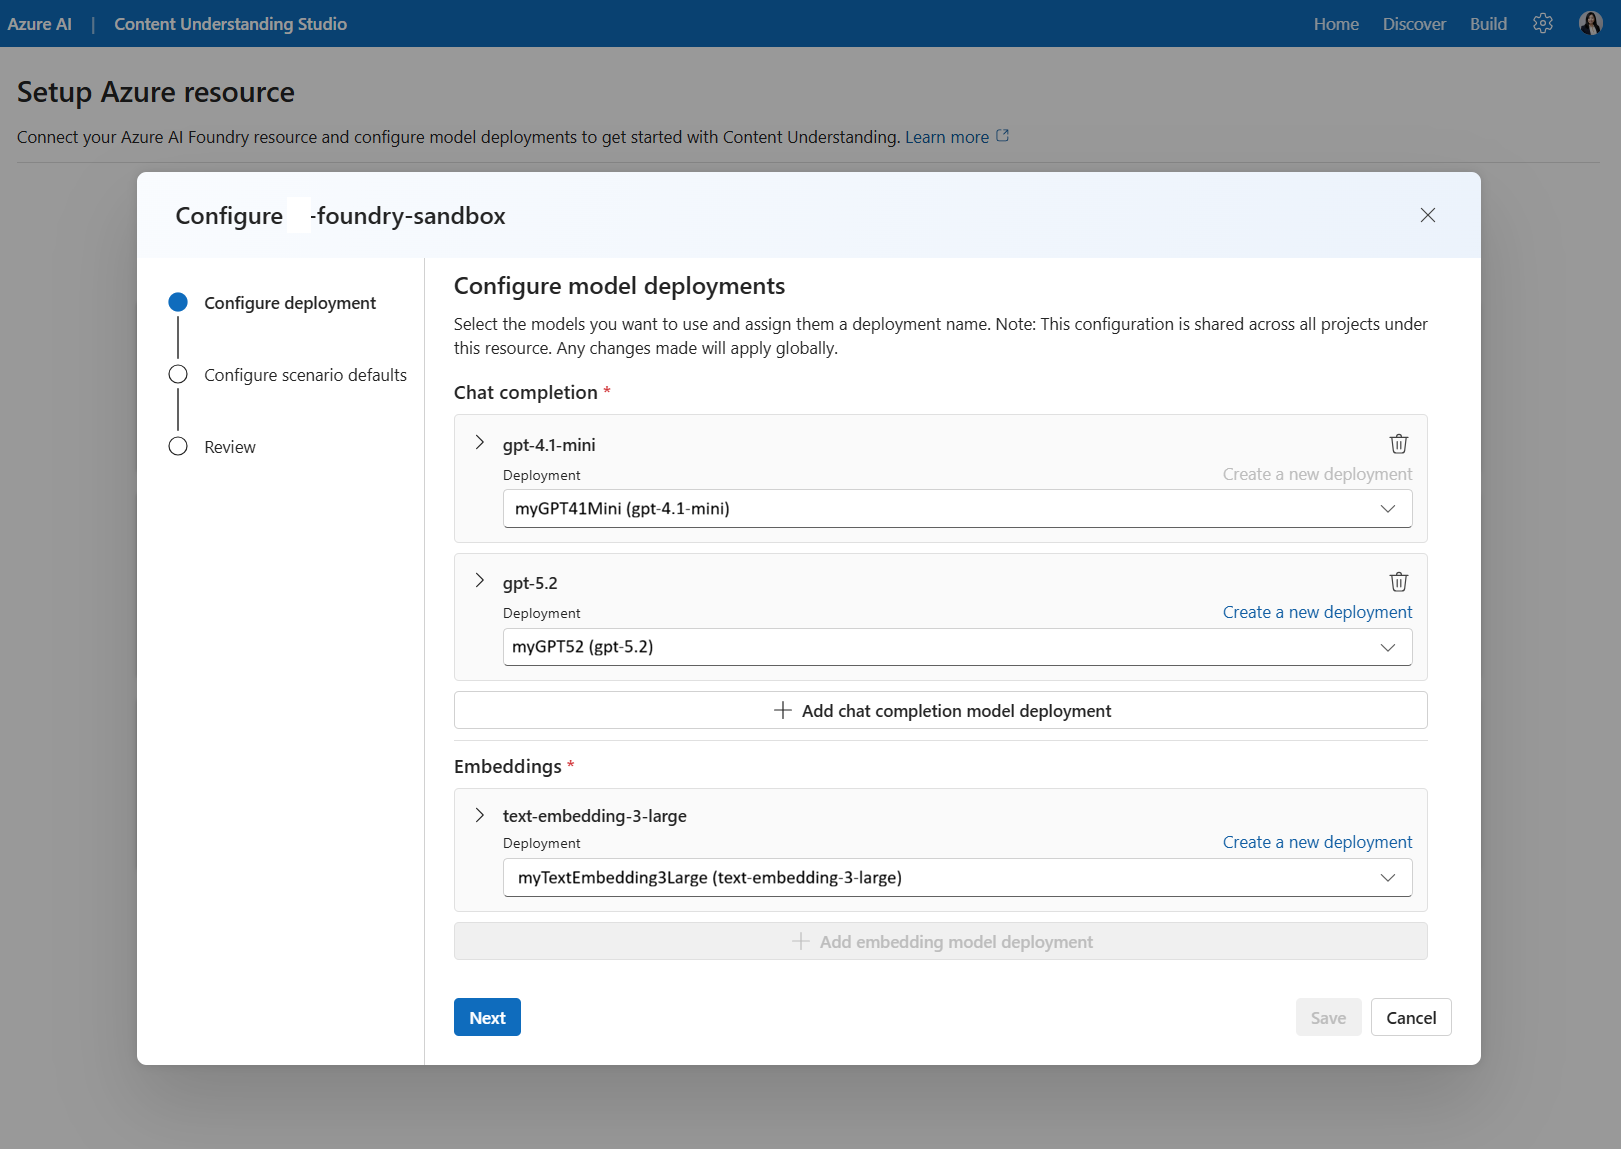Click Content Understanding Studio title
The height and width of the screenshot is (1149, 1621).
230,23
